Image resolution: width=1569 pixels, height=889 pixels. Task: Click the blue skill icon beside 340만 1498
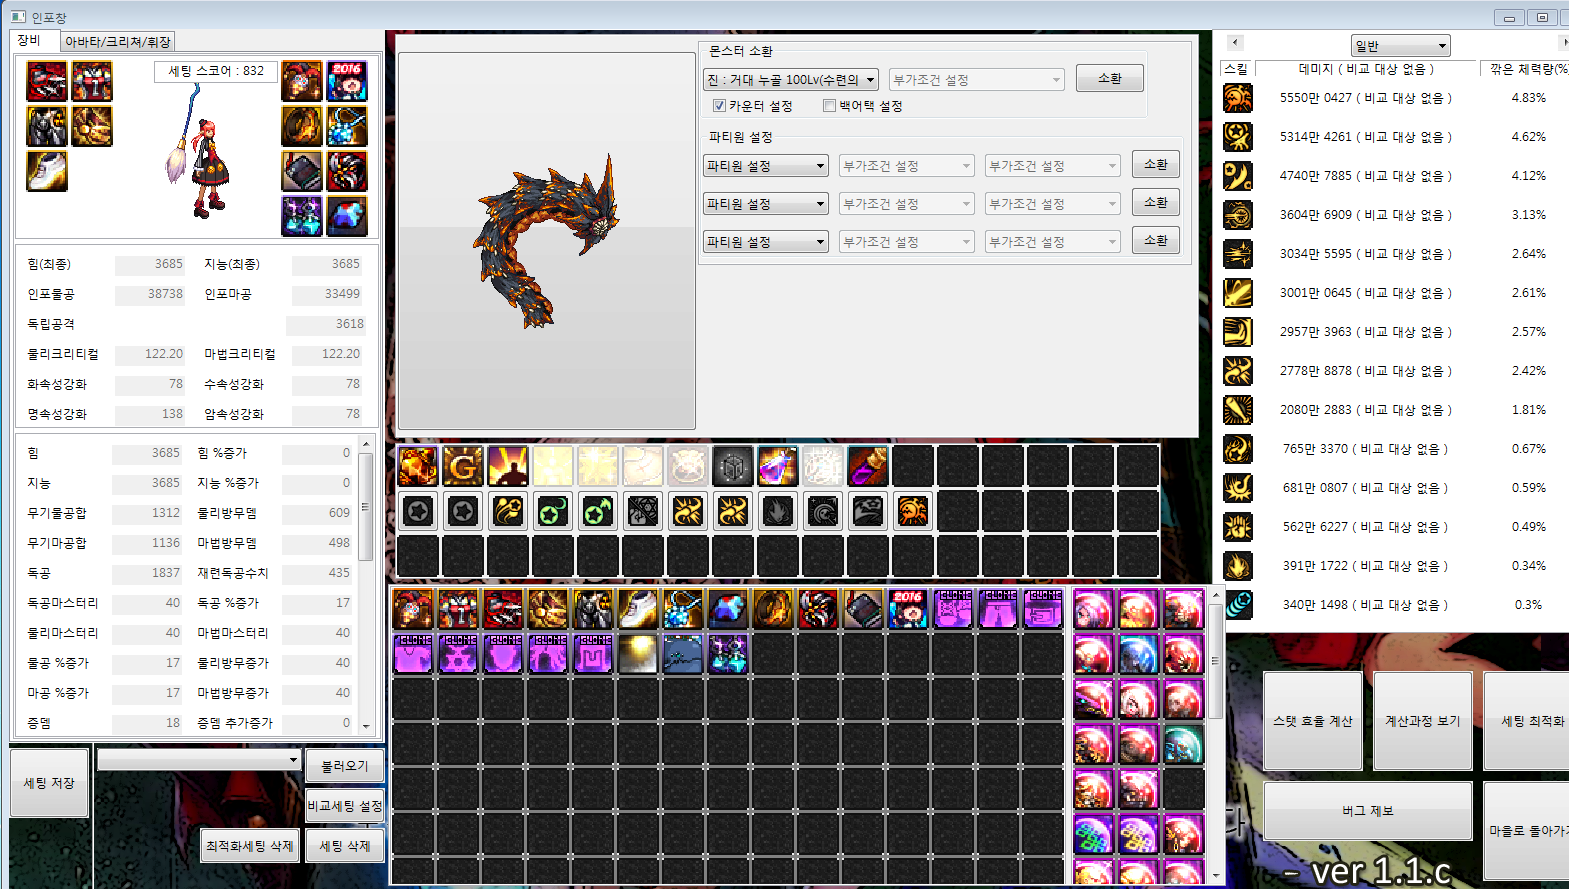click(1238, 605)
